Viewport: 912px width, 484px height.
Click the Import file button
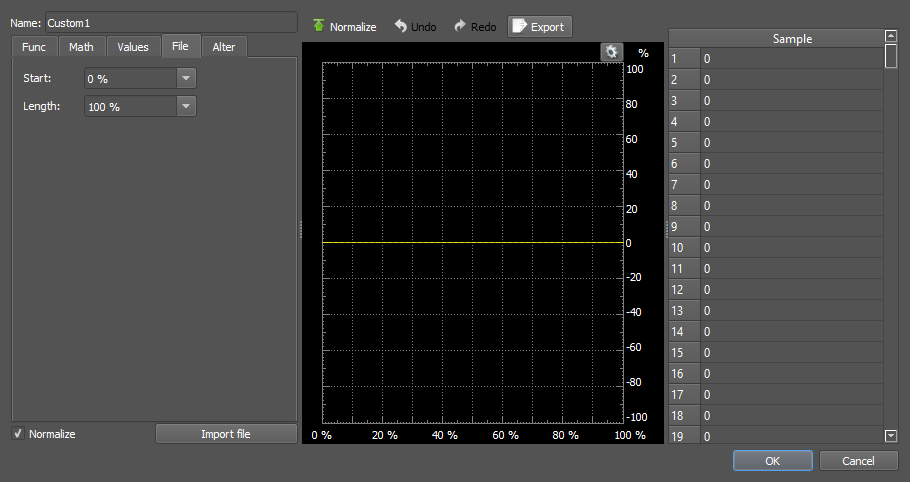pyautogui.click(x=226, y=434)
